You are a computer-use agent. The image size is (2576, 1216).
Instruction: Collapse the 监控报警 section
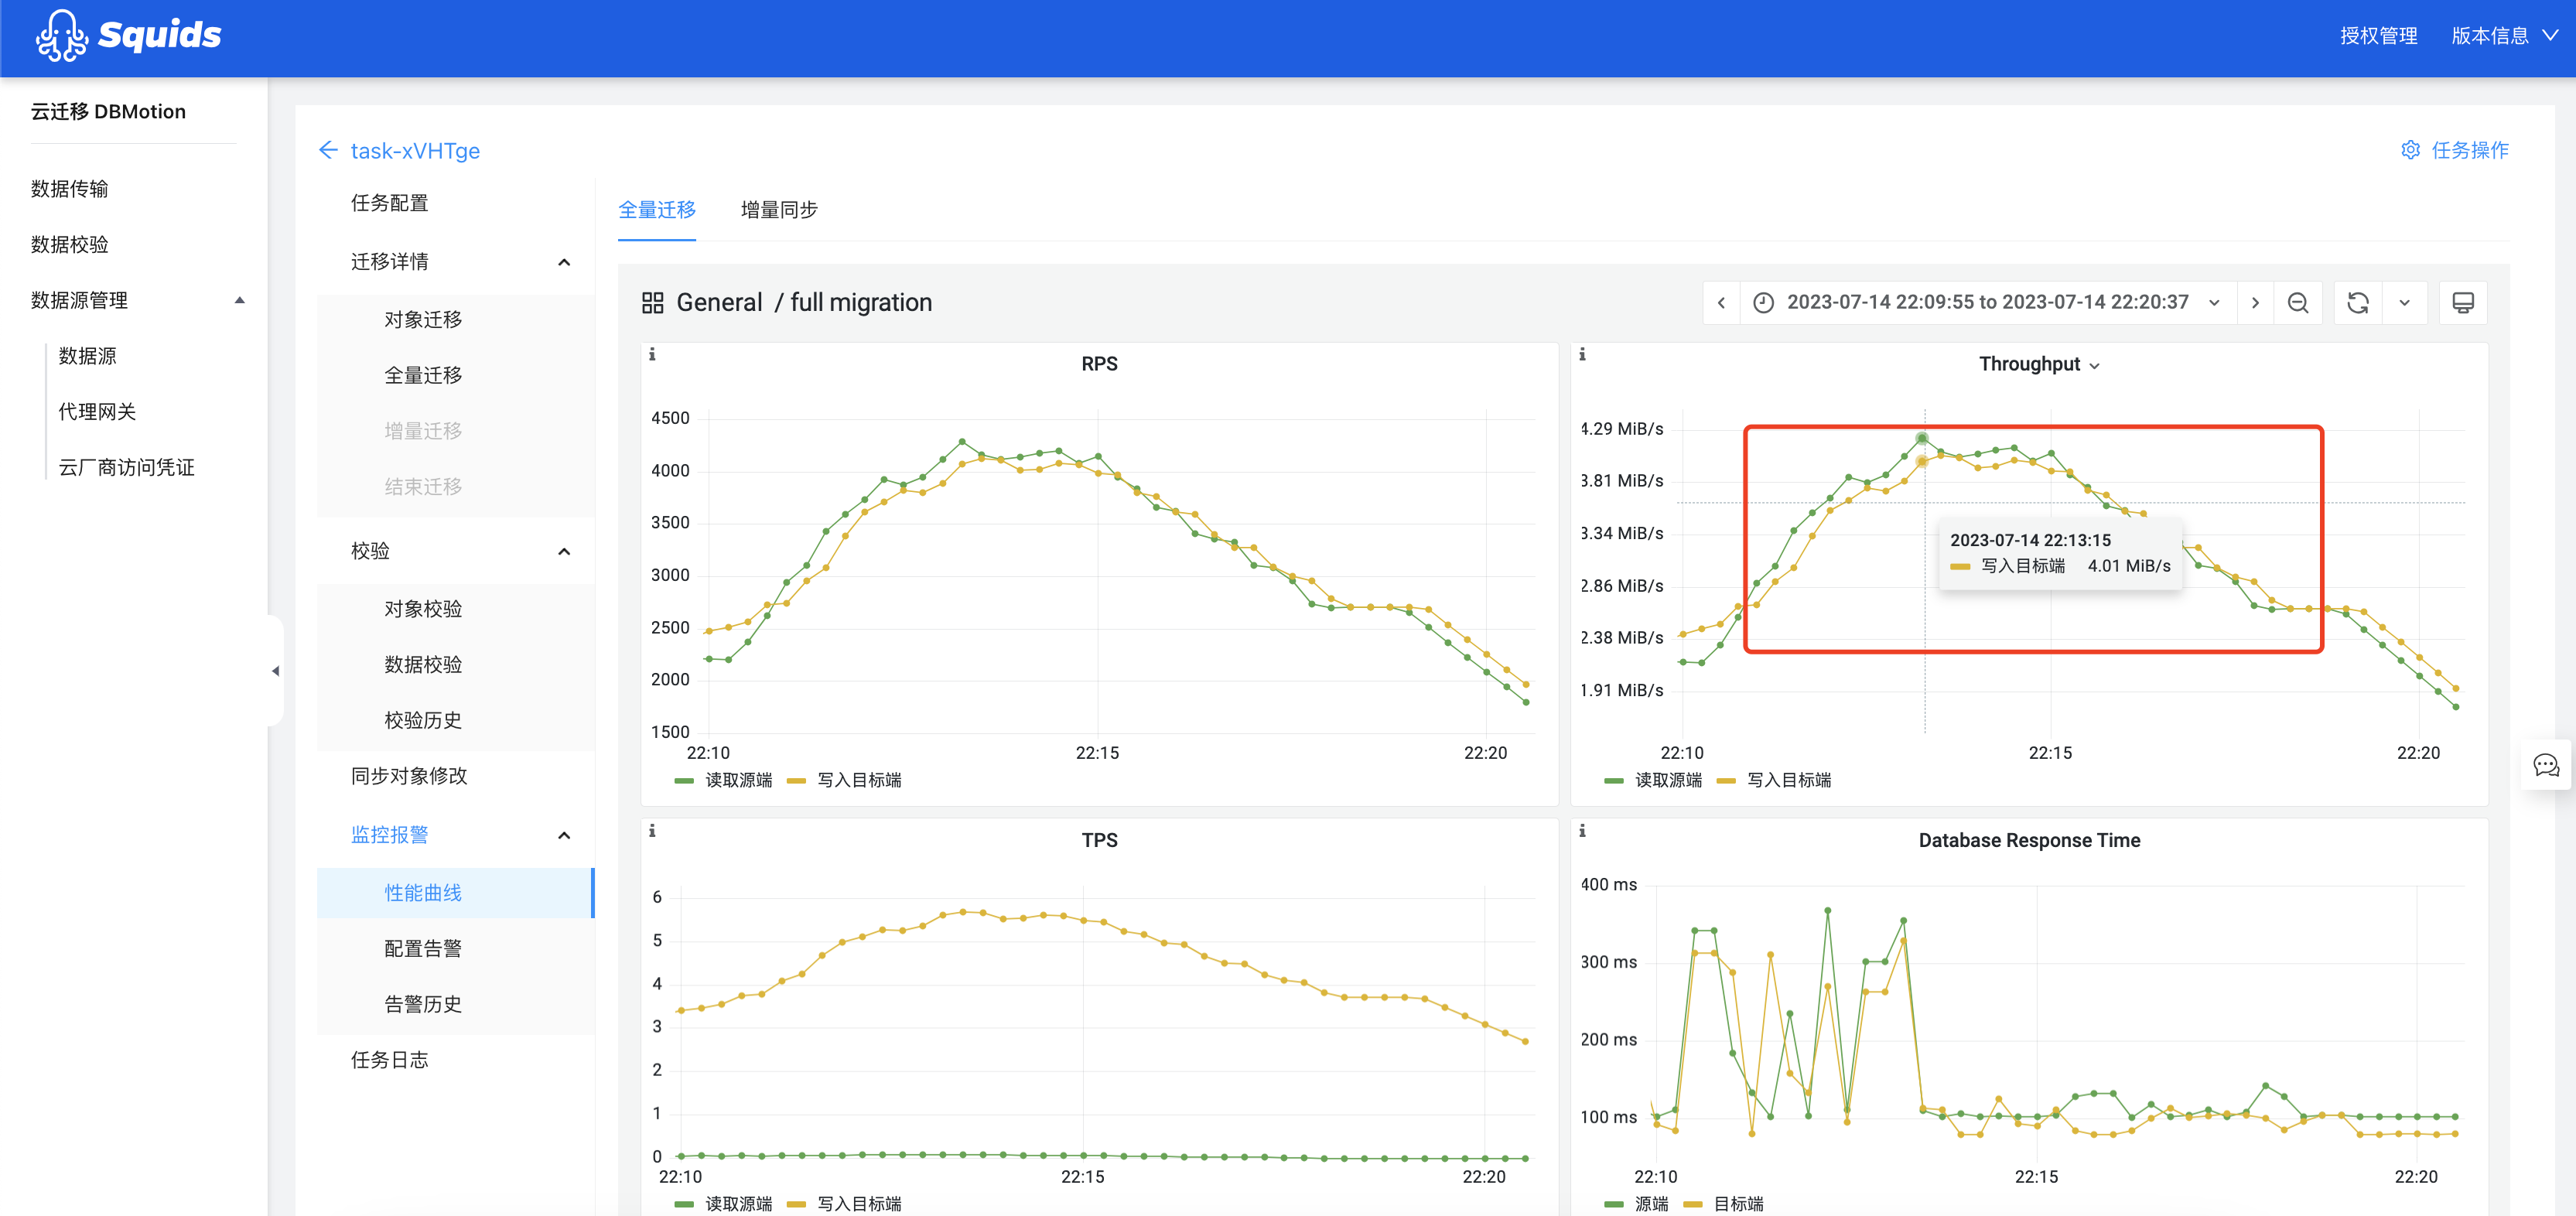[x=564, y=835]
